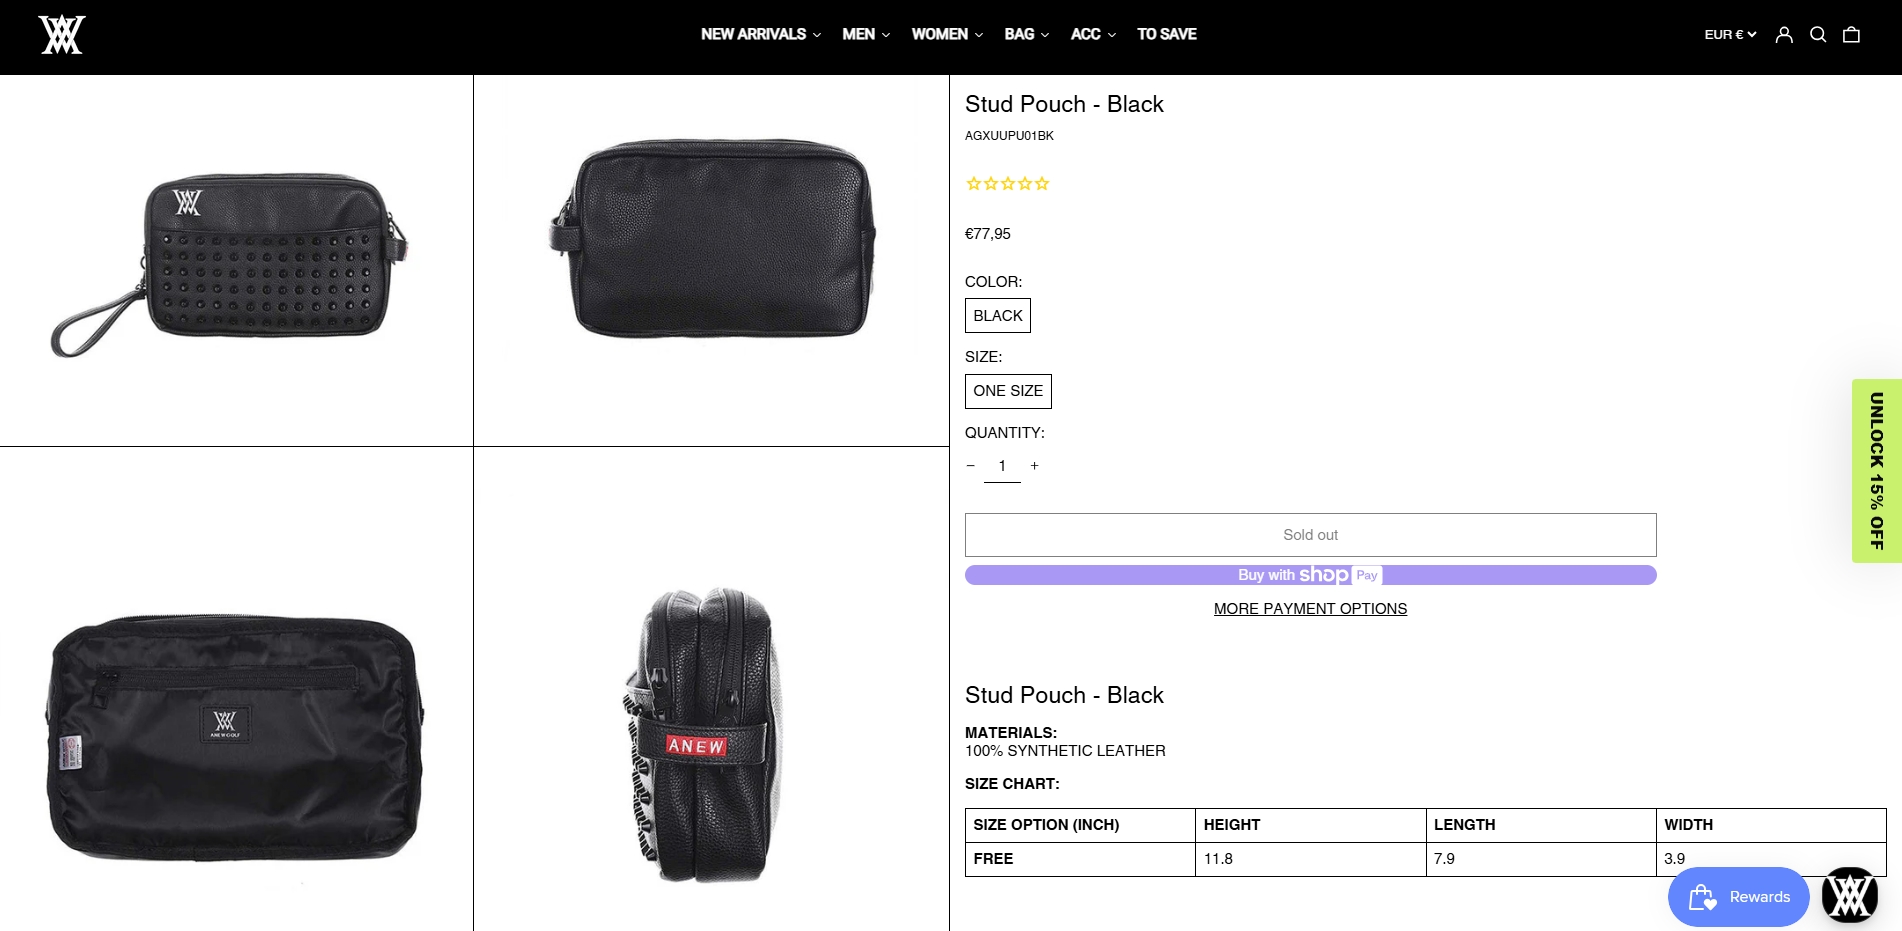Expand the Women dropdown menu
This screenshot has width=1902, height=931.
click(946, 34)
